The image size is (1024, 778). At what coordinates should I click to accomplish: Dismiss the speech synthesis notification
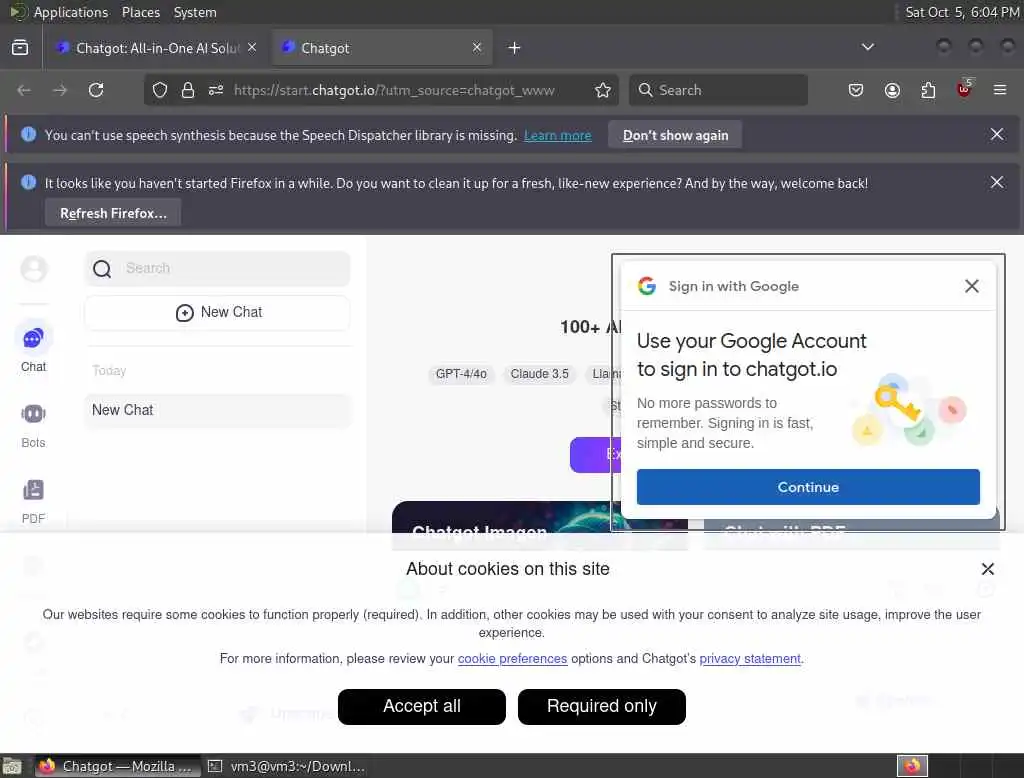(997, 135)
